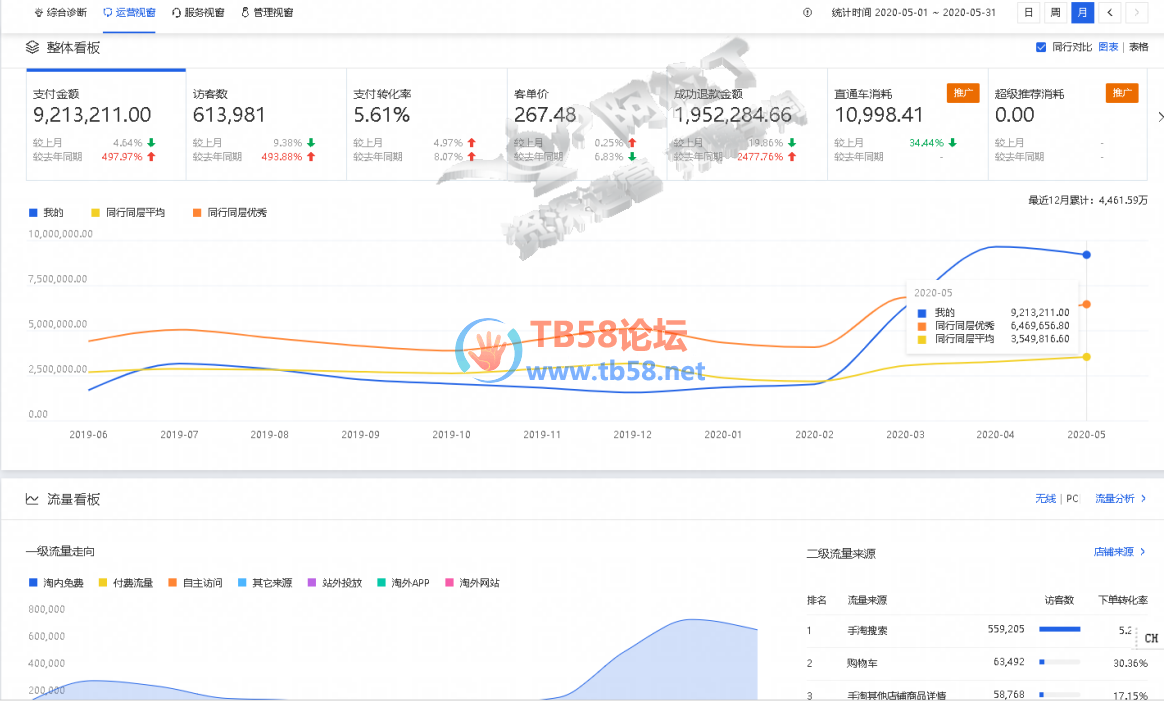
Task: Select the 月 (month) period button
Action: [x=1082, y=13]
